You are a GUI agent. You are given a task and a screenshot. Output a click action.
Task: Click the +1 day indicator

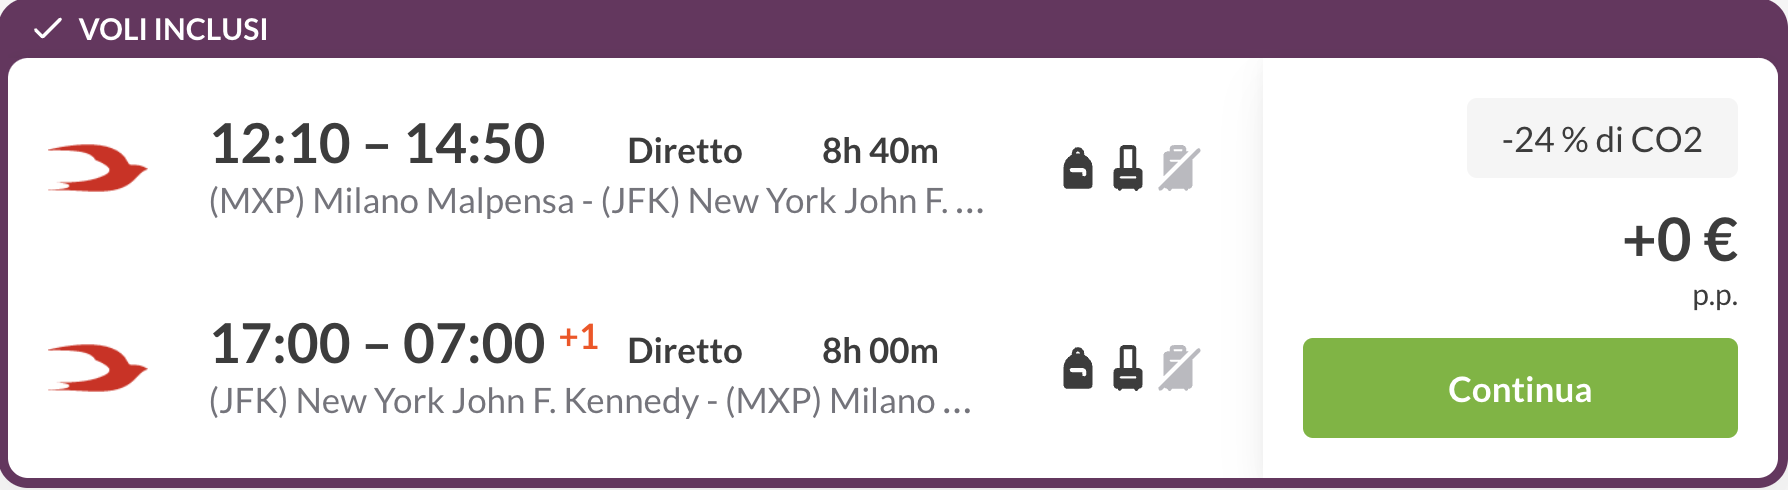[x=578, y=336]
